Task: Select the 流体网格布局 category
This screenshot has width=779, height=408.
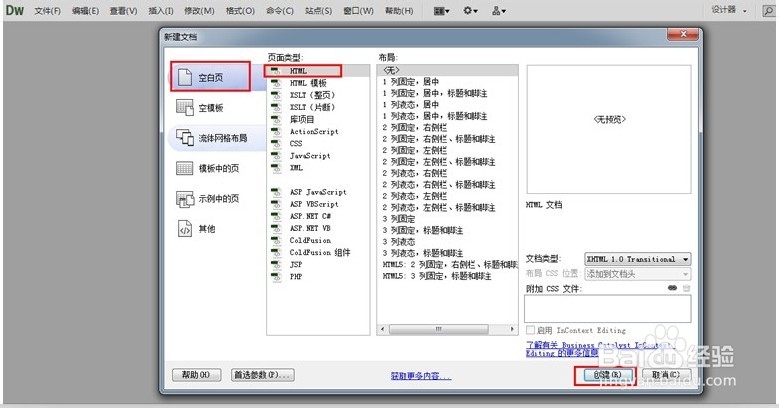Action: click(210, 138)
